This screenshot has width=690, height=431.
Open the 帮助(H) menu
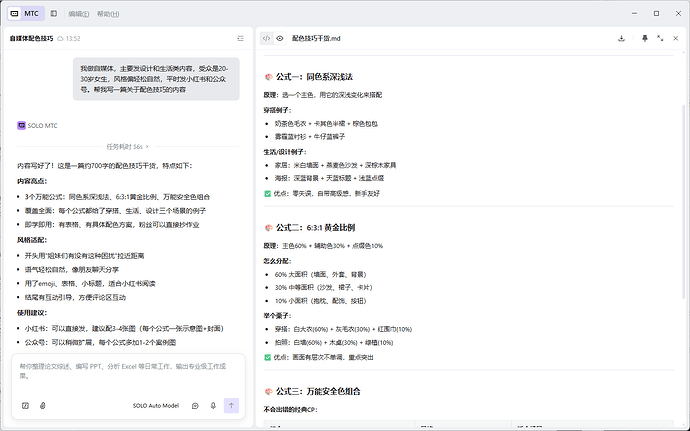pyautogui.click(x=108, y=14)
